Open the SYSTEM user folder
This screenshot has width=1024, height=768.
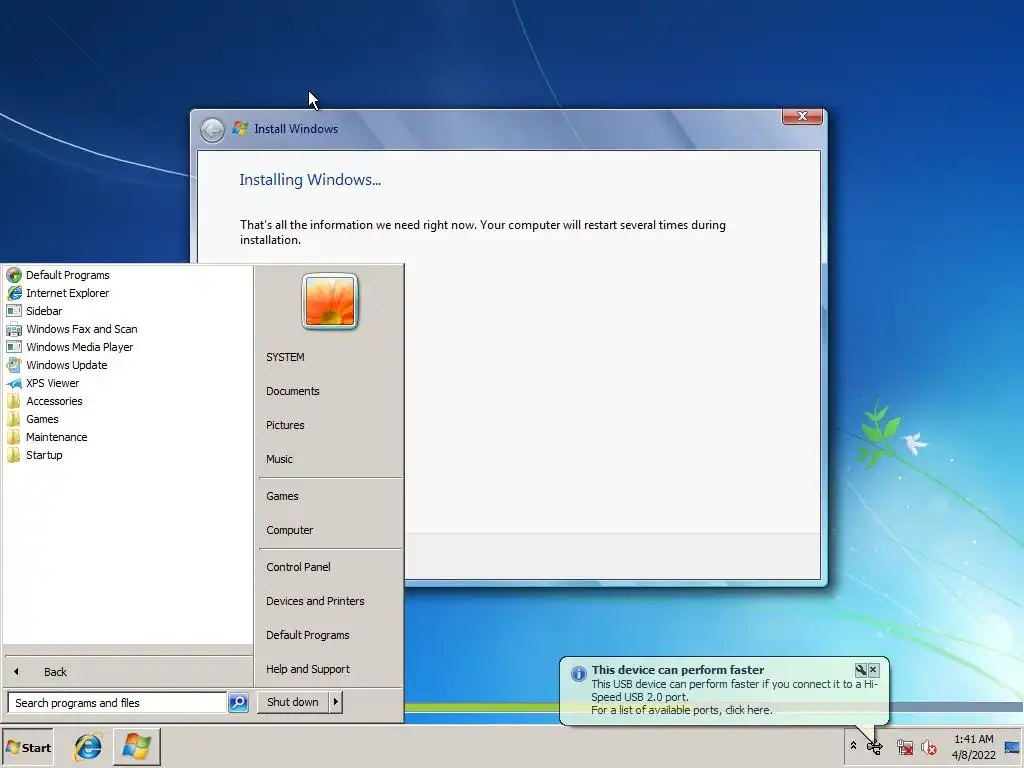285,357
